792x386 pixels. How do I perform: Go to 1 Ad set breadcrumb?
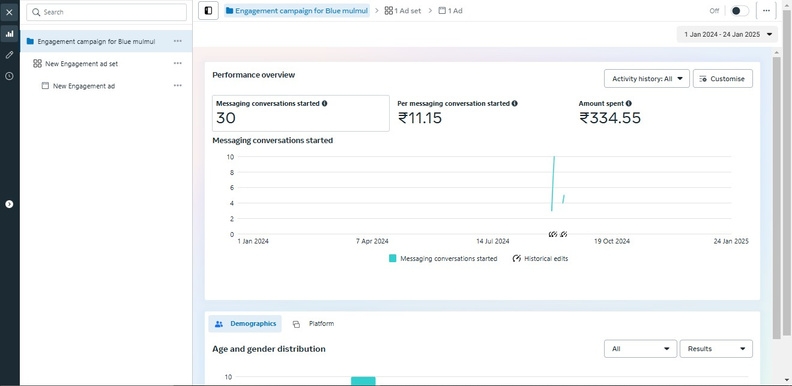[403, 11]
